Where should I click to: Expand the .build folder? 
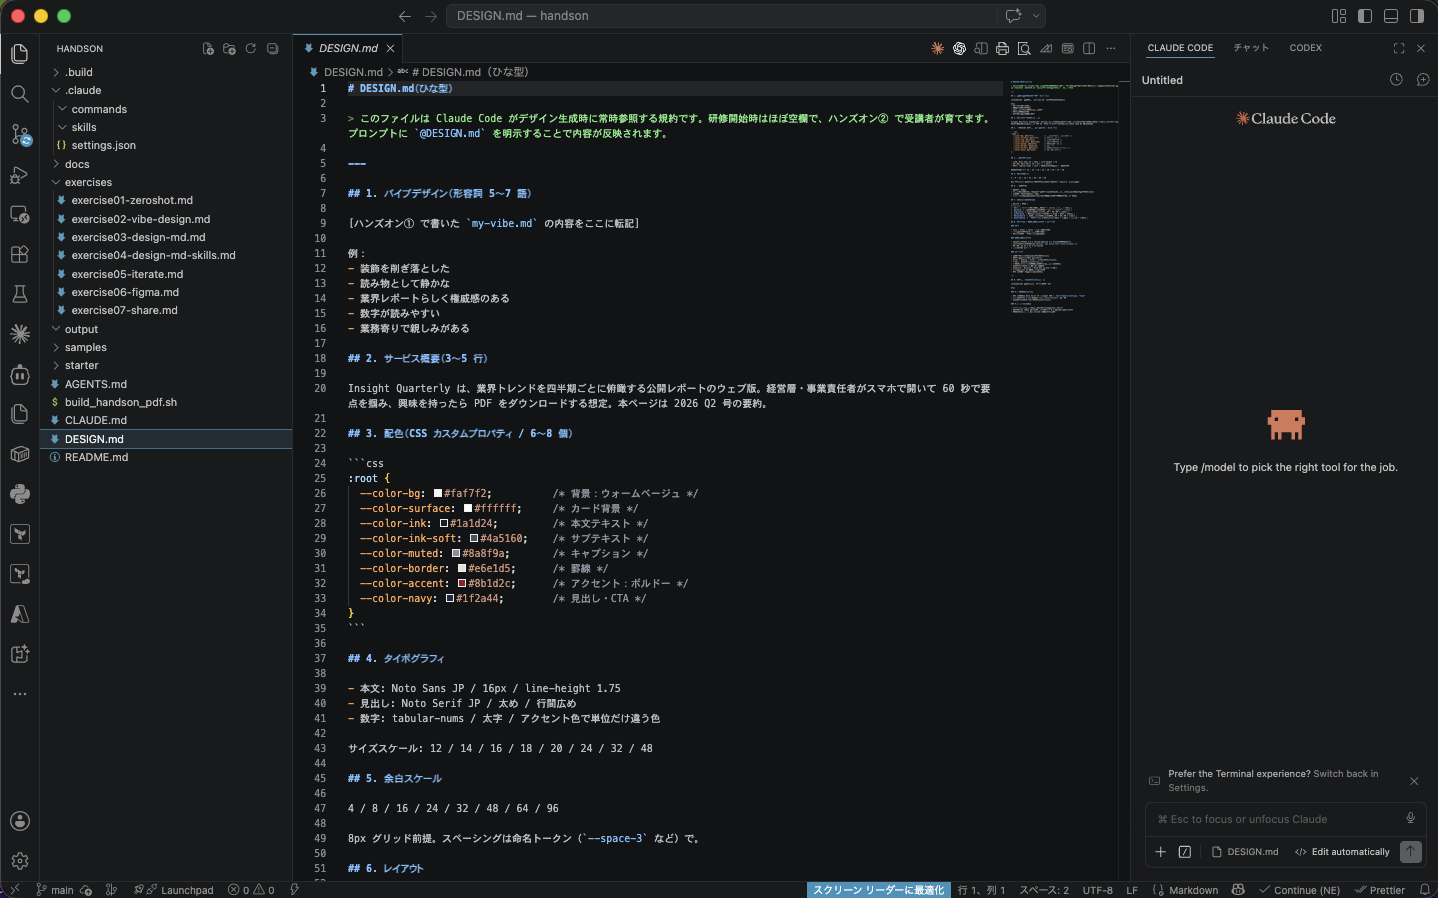[166, 72]
